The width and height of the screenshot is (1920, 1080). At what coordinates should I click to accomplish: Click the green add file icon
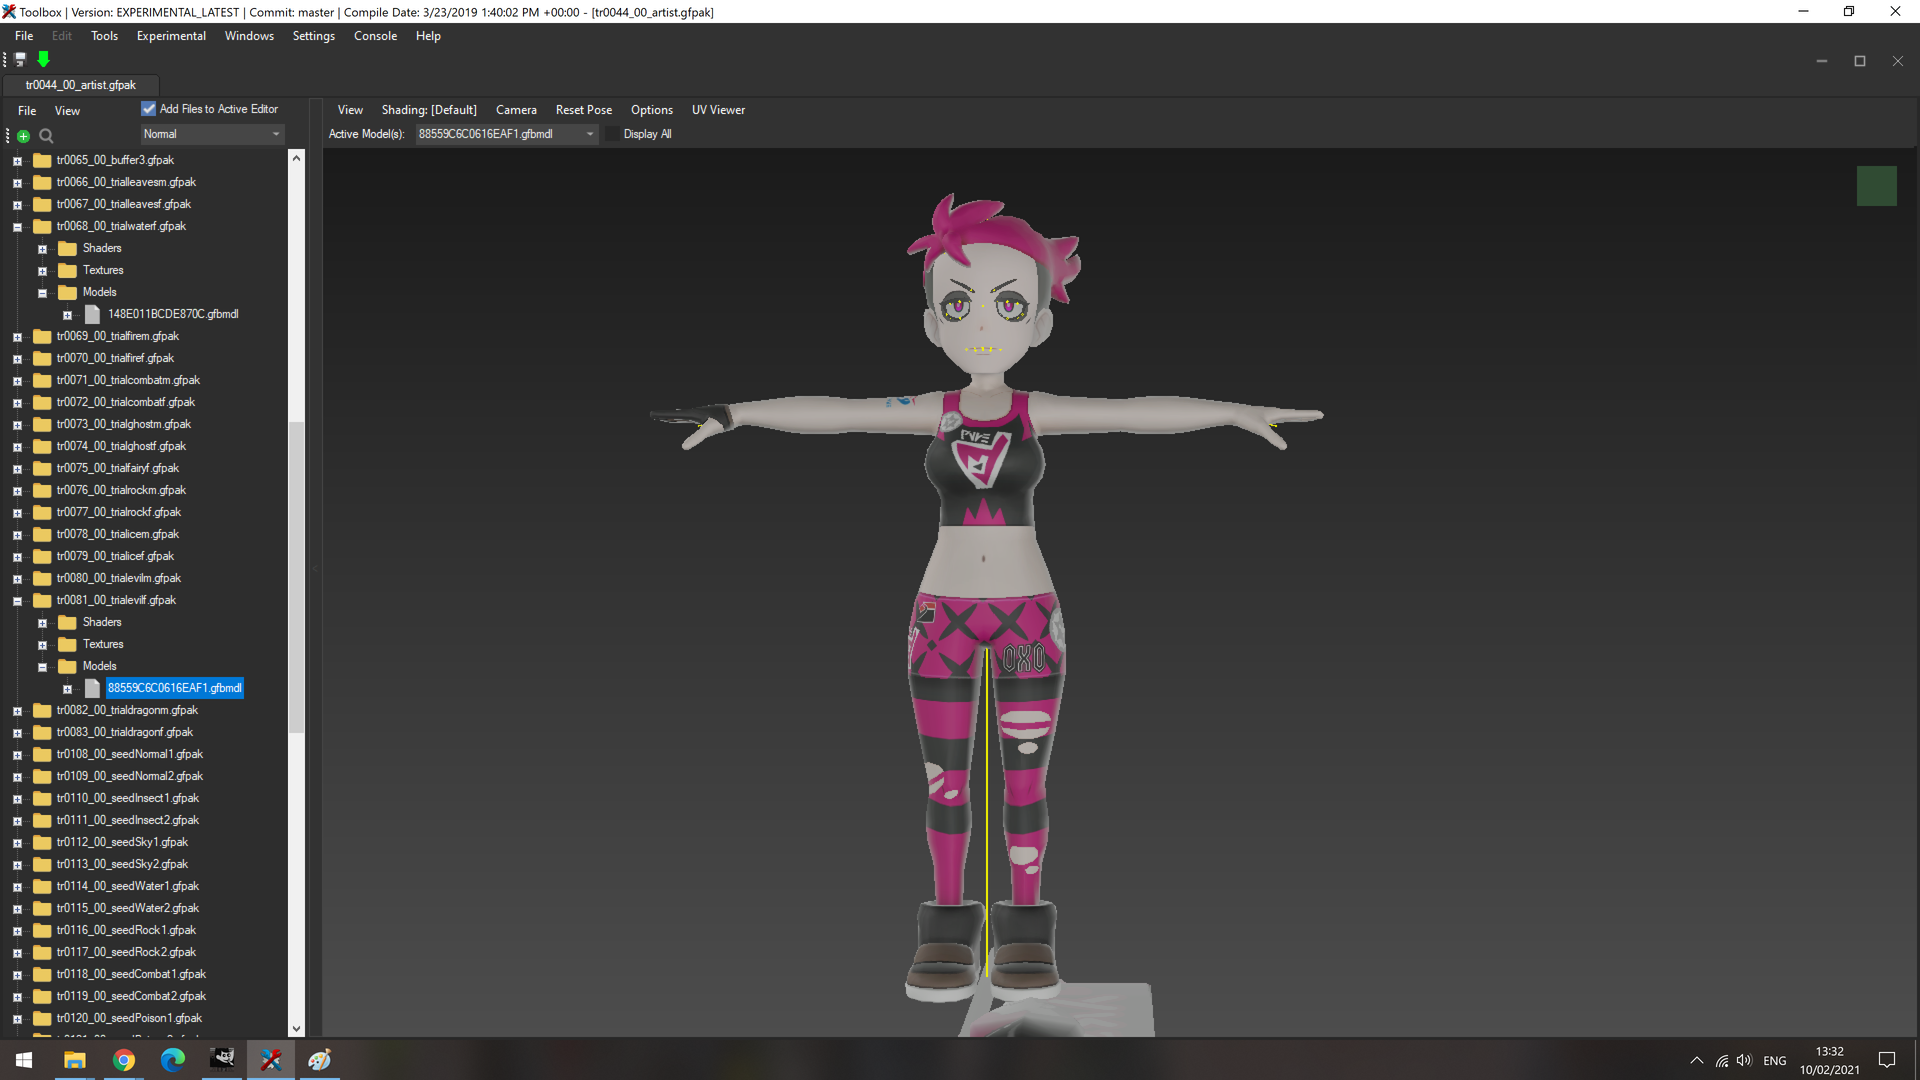23,136
